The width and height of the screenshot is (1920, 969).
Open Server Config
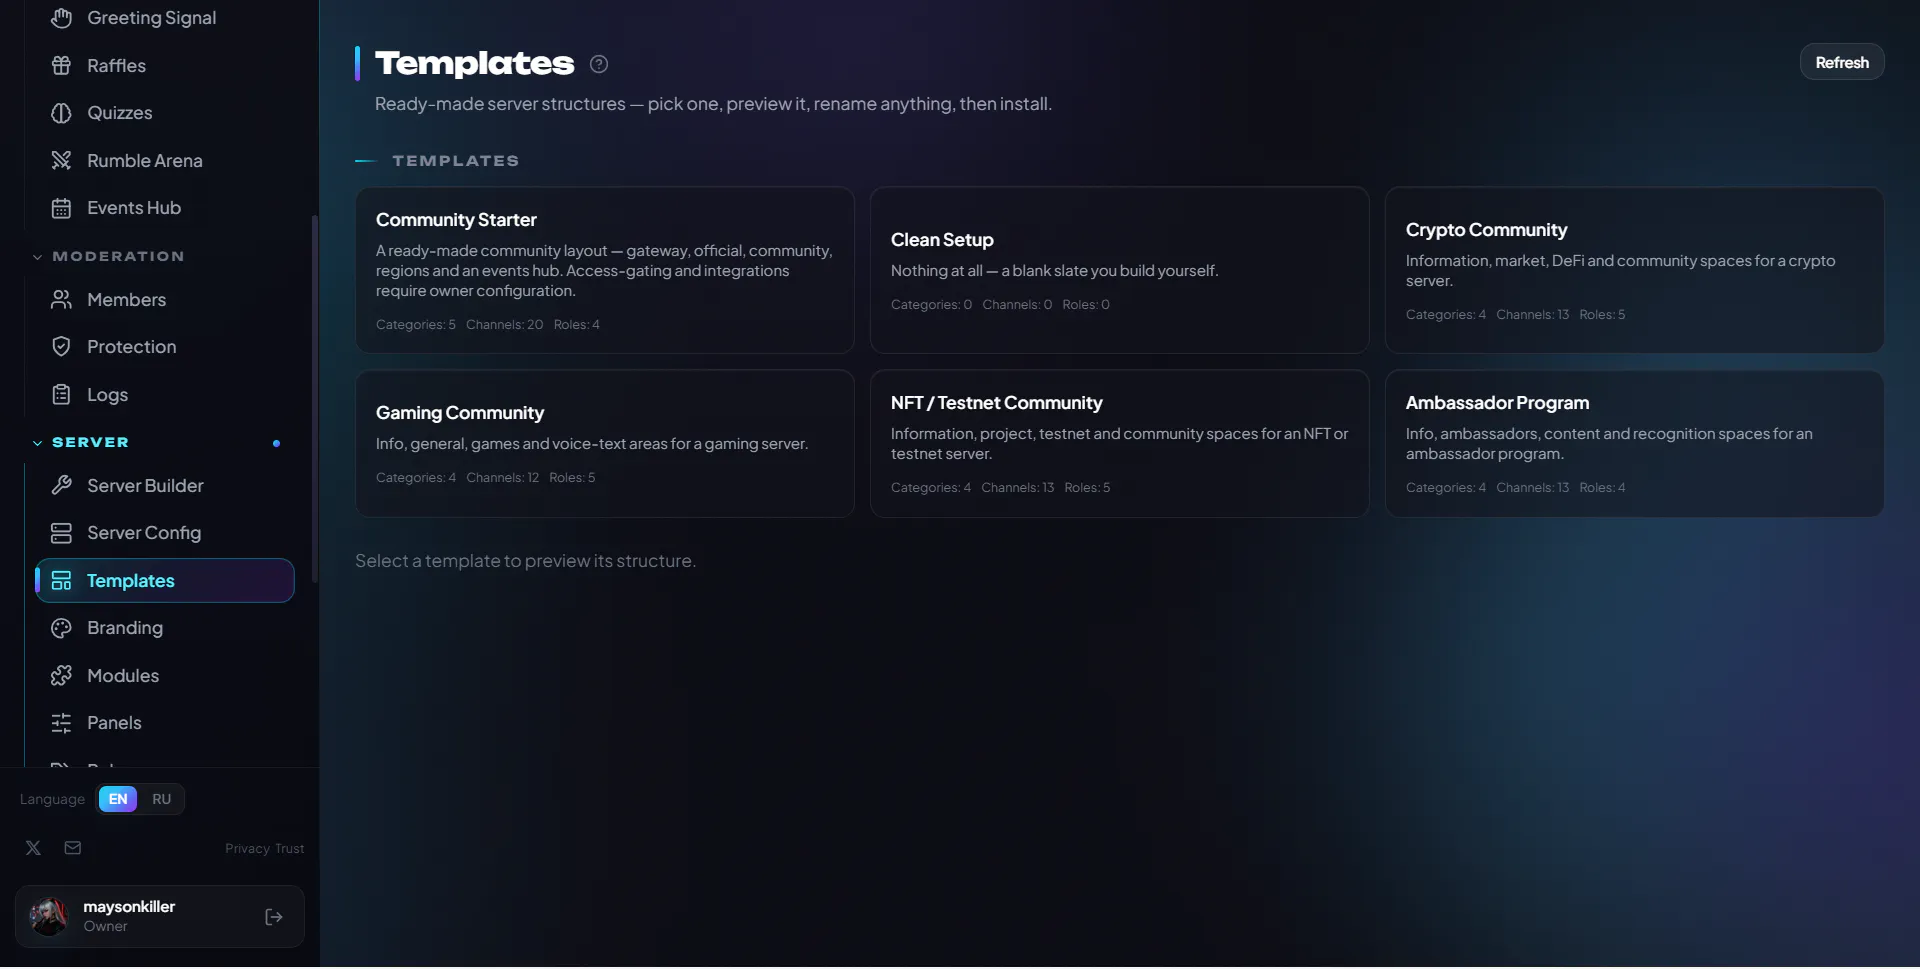click(165, 533)
